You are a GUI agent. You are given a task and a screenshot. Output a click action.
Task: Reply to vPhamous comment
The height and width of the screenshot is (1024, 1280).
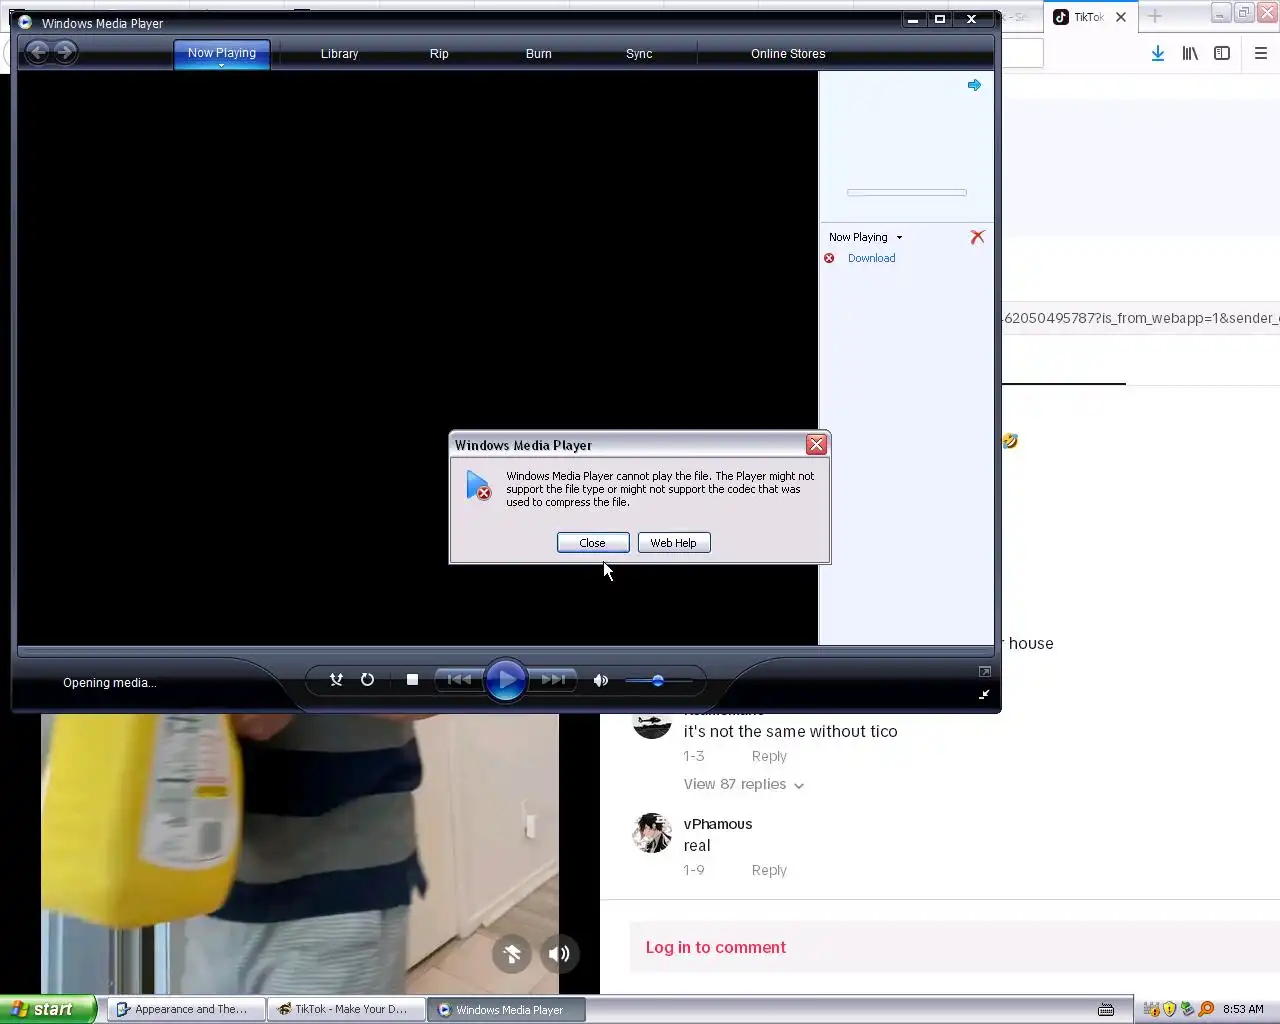pyautogui.click(x=769, y=871)
